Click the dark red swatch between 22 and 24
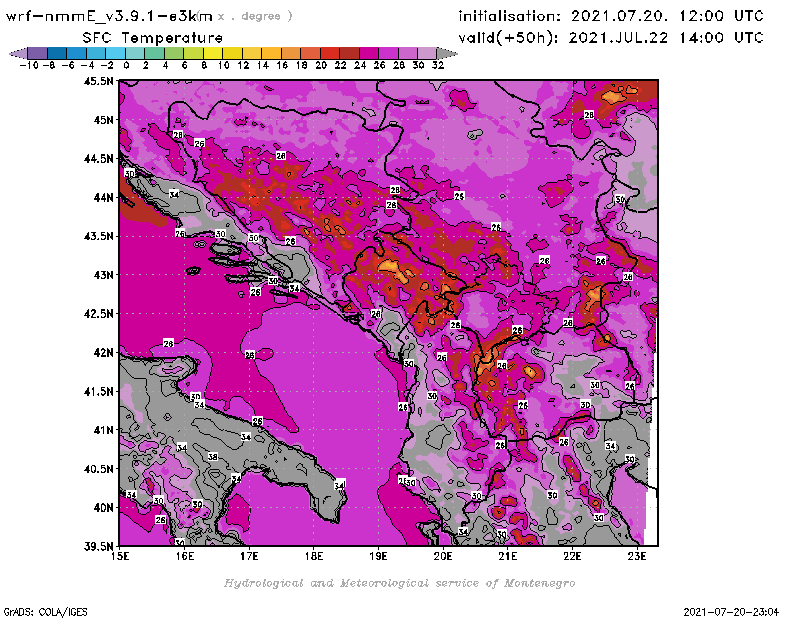 [x=349, y=53]
